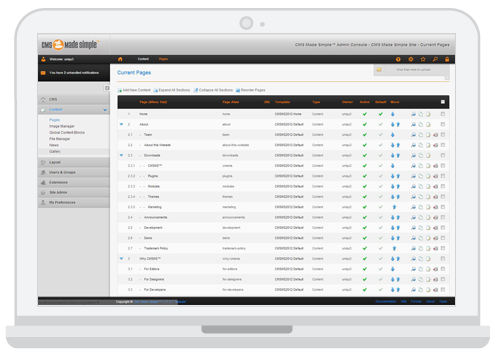This screenshot has height=360, width=499.
Task: Click the CMS Made Simple logo
Action: (70, 44)
